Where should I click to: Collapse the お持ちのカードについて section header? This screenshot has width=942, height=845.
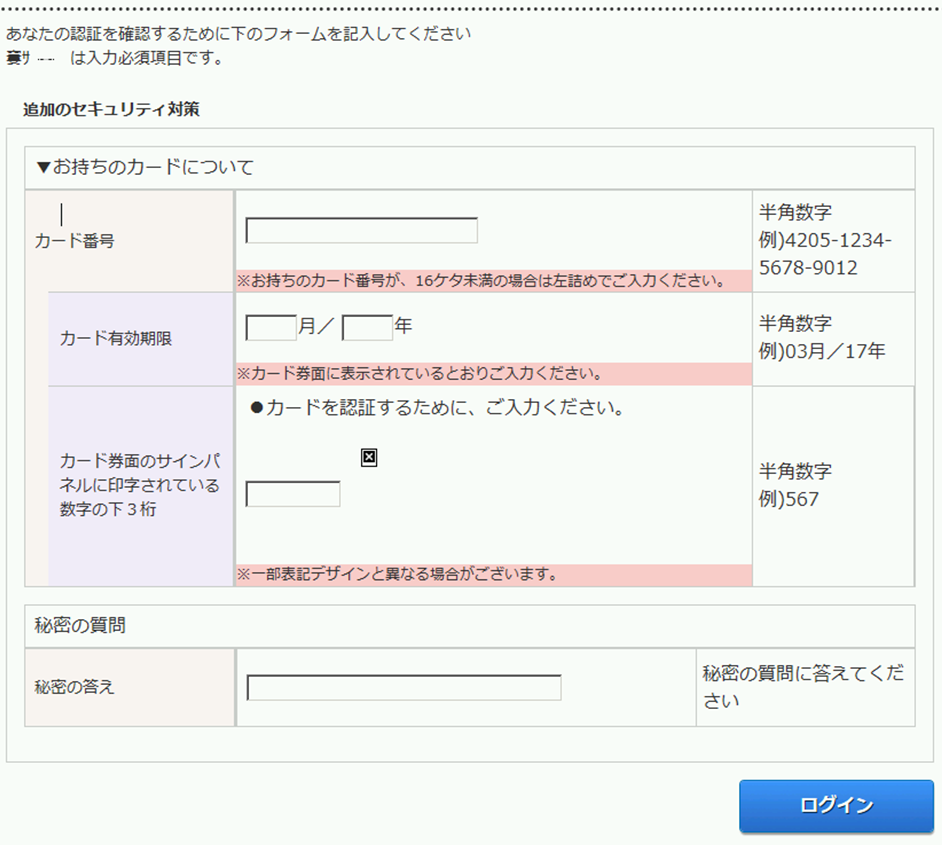click(x=145, y=167)
